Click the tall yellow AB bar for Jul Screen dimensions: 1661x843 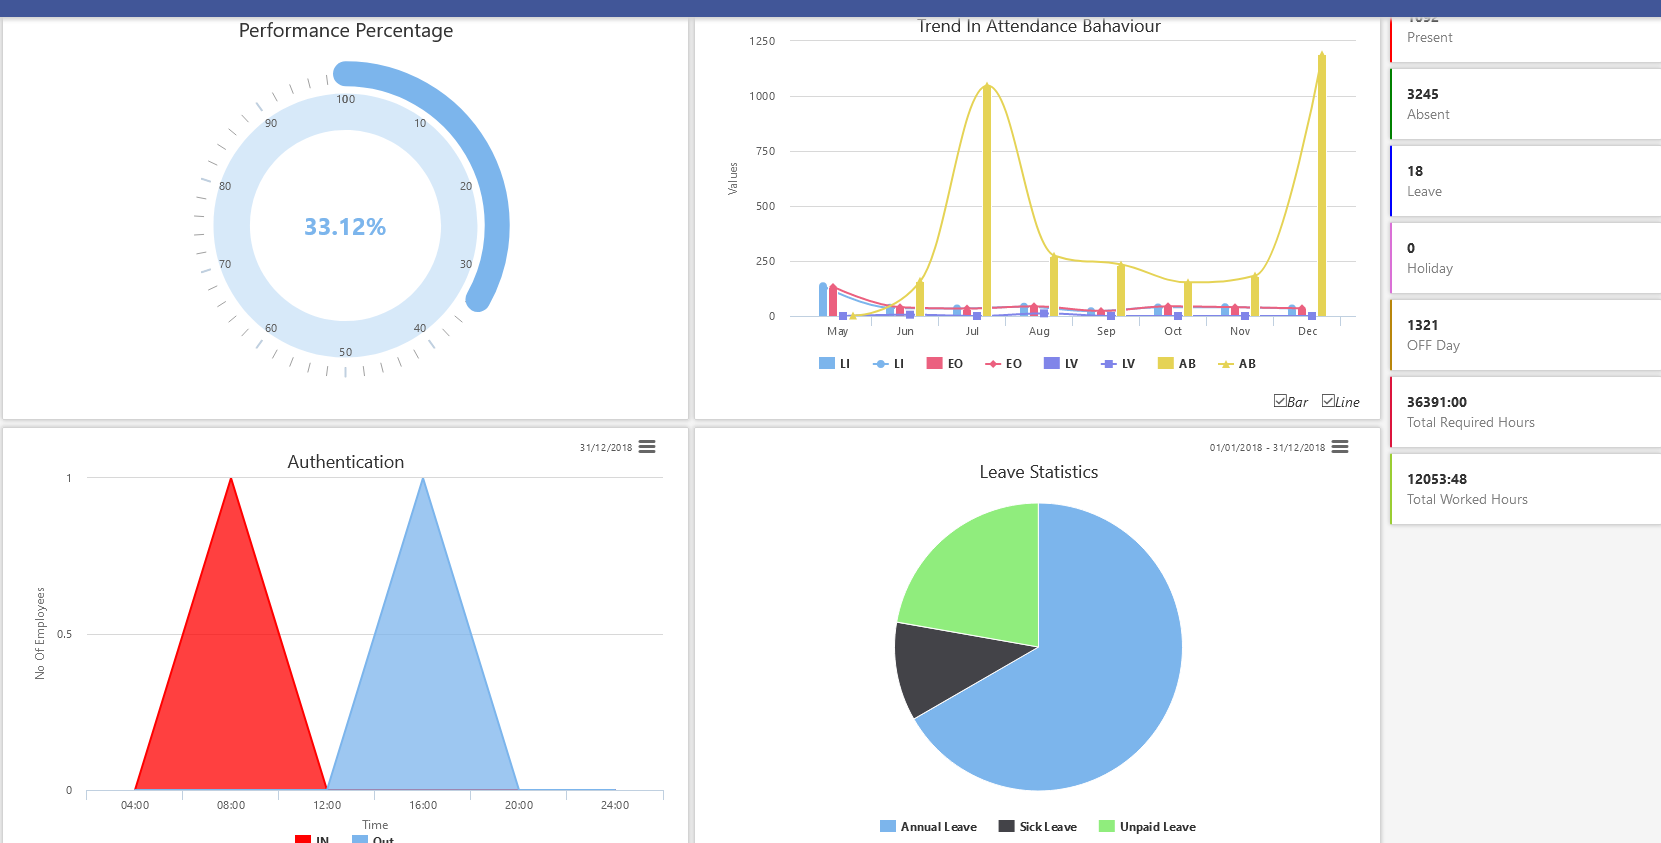click(x=987, y=200)
